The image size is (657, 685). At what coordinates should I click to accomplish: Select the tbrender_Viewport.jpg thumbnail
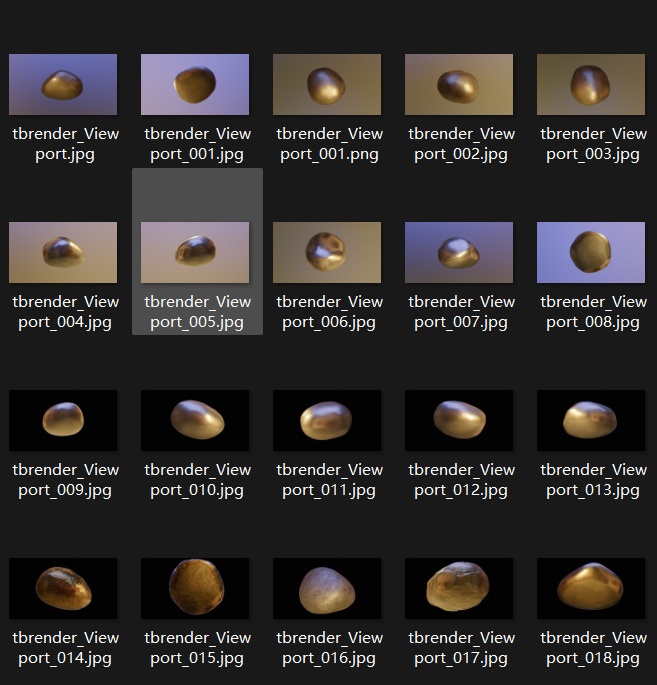[x=63, y=84]
